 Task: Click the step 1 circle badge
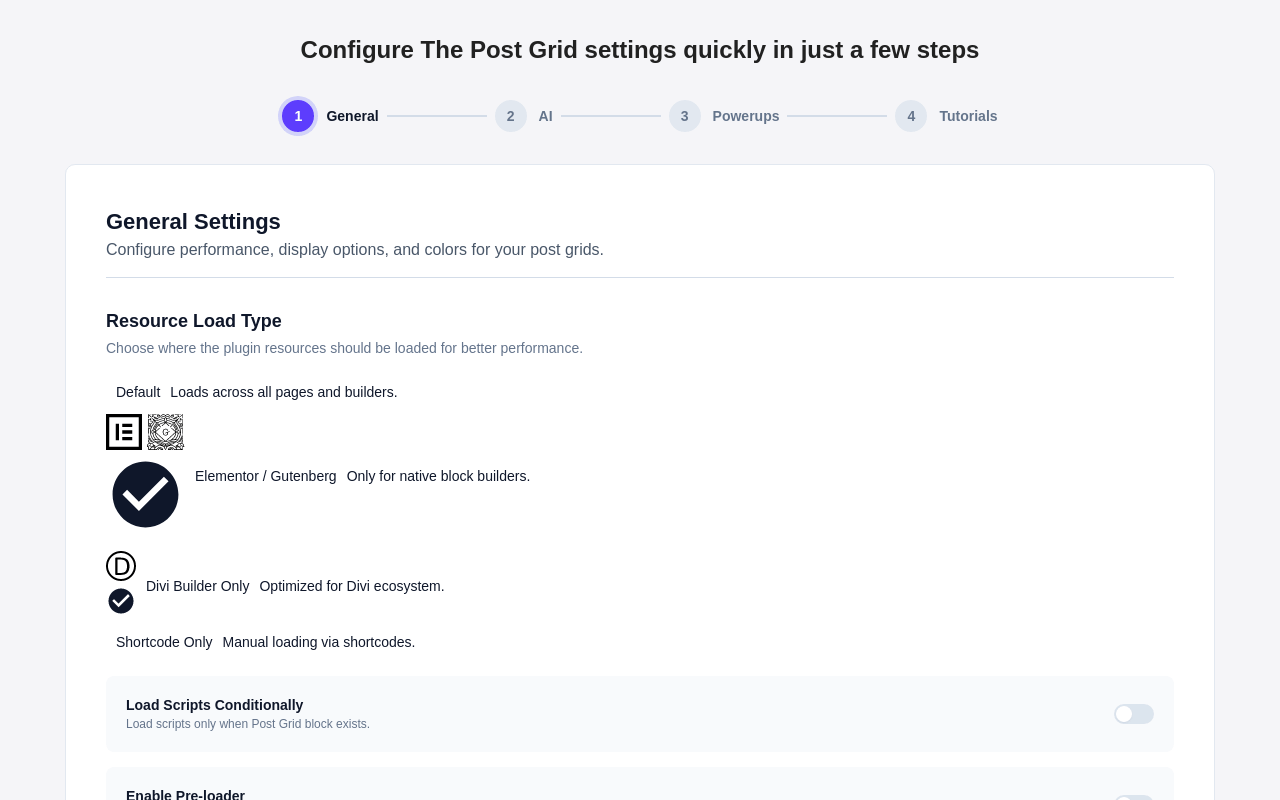pyautogui.click(x=298, y=116)
